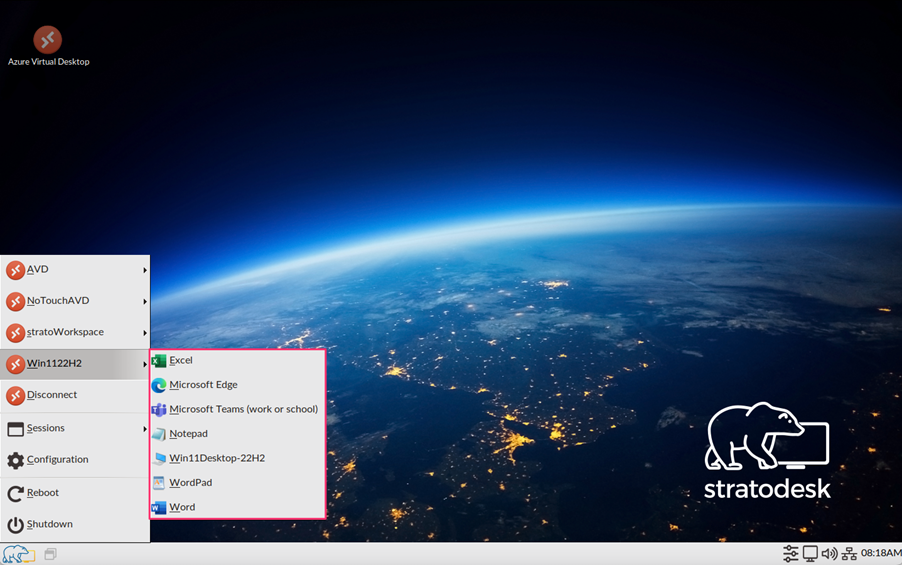Click the Win11Desktop-22H2 monitor icon
The image size is (902, 565).
coord(159,459)
